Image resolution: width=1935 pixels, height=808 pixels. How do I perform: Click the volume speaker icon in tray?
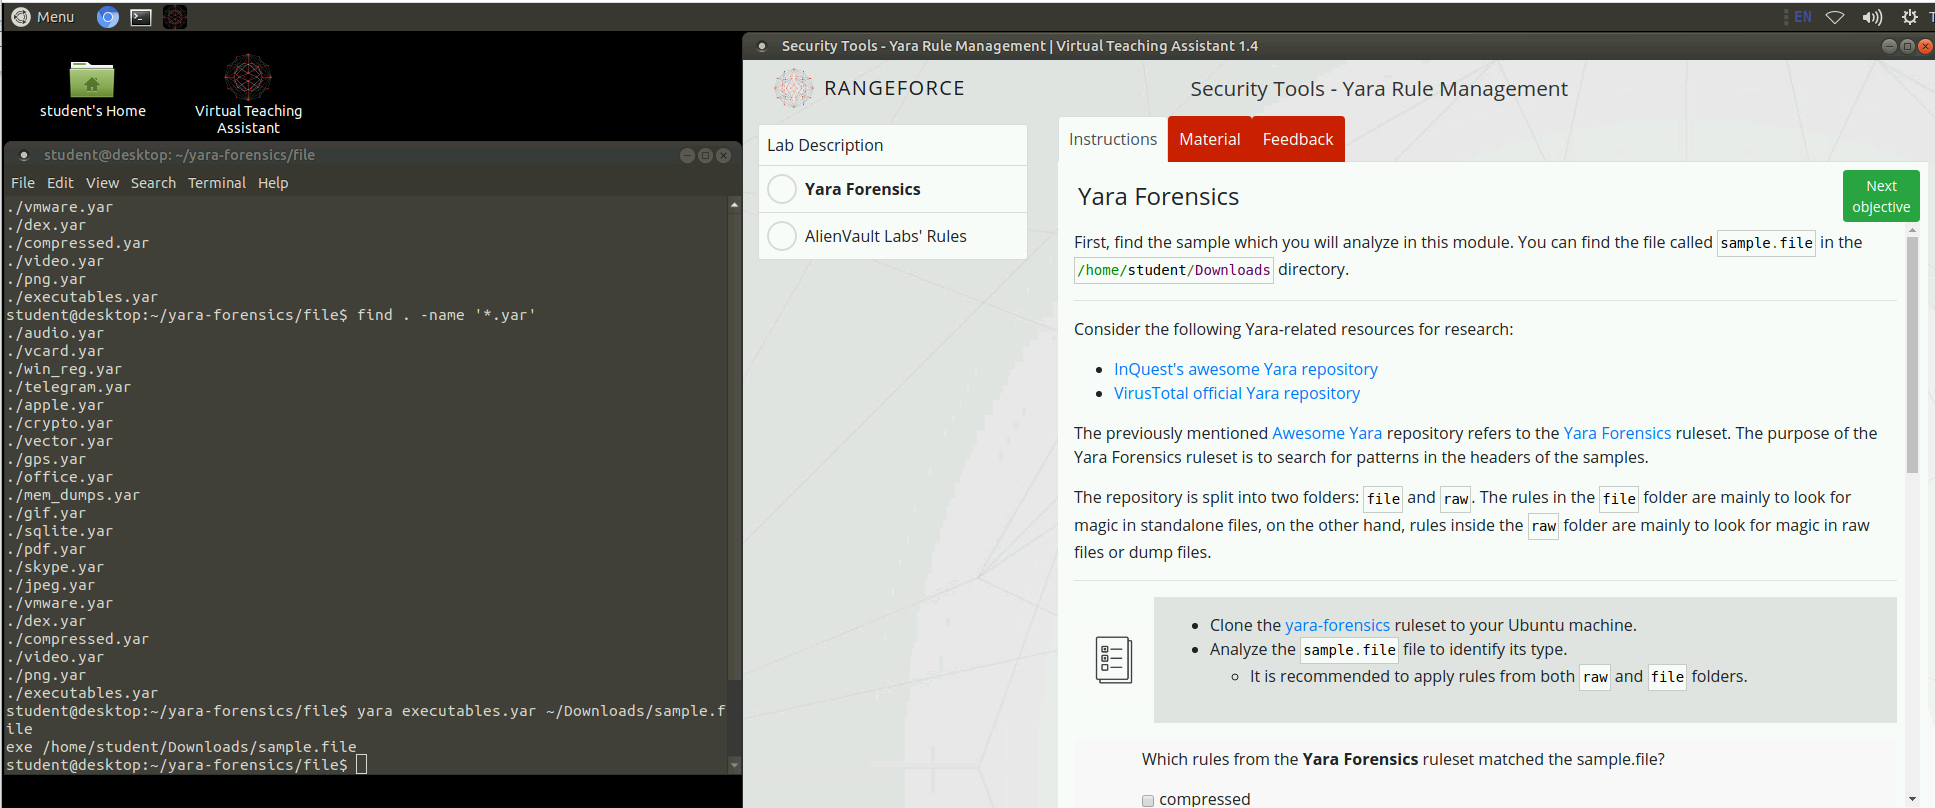1872,17
